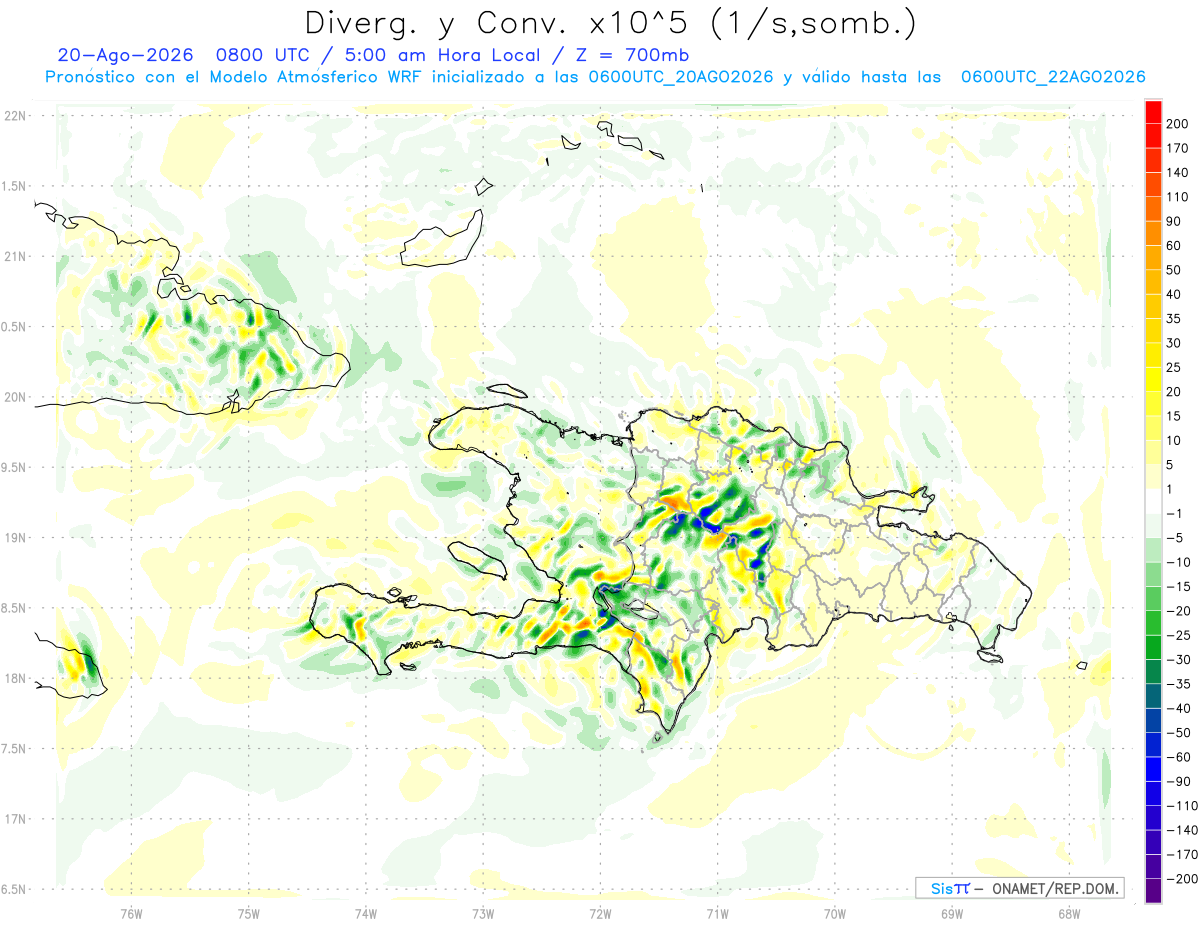Click the '69W' longitude label

point(952,913)
